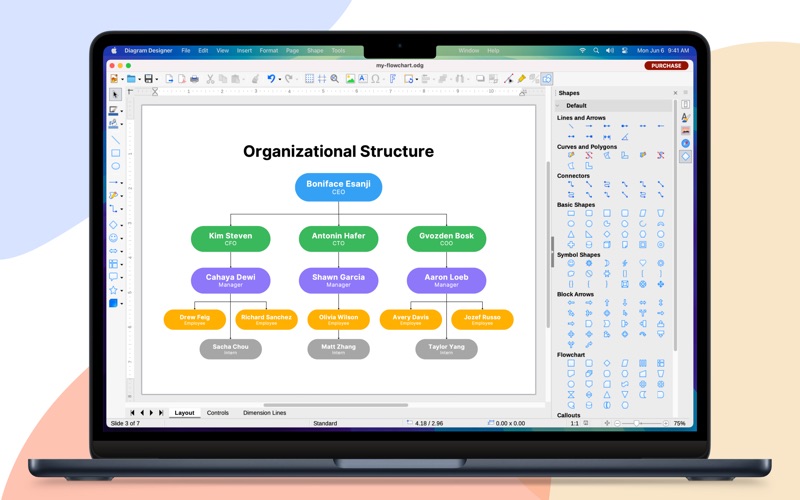Screen dimensions: 800x500
Task: Open the Undo history dropdown arrow
Action: [280, 79]
